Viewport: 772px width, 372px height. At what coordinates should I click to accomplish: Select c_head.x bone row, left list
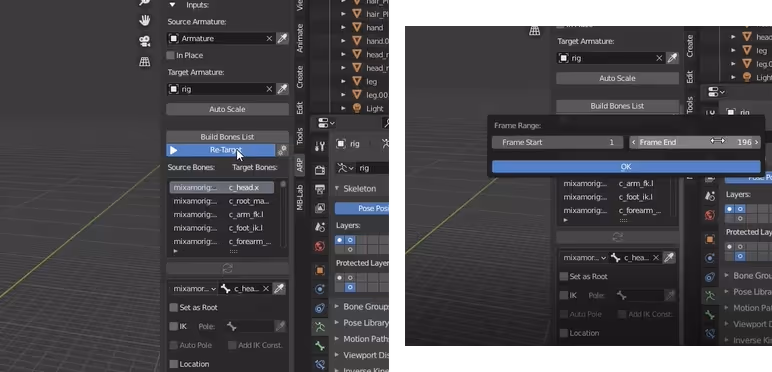(x=222, y=187)
